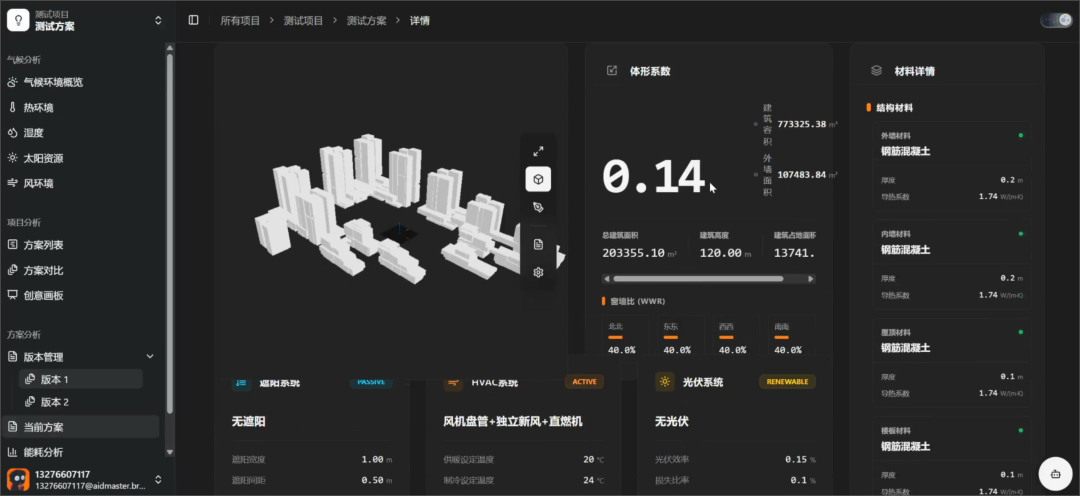The width and height of the screenshot is (1080, 496).
Task: Click the 结构材料 section heading
Action: click(895, 108)
